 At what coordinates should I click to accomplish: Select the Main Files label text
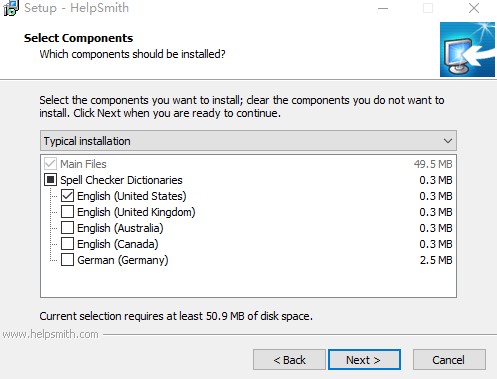coord(83,164)
